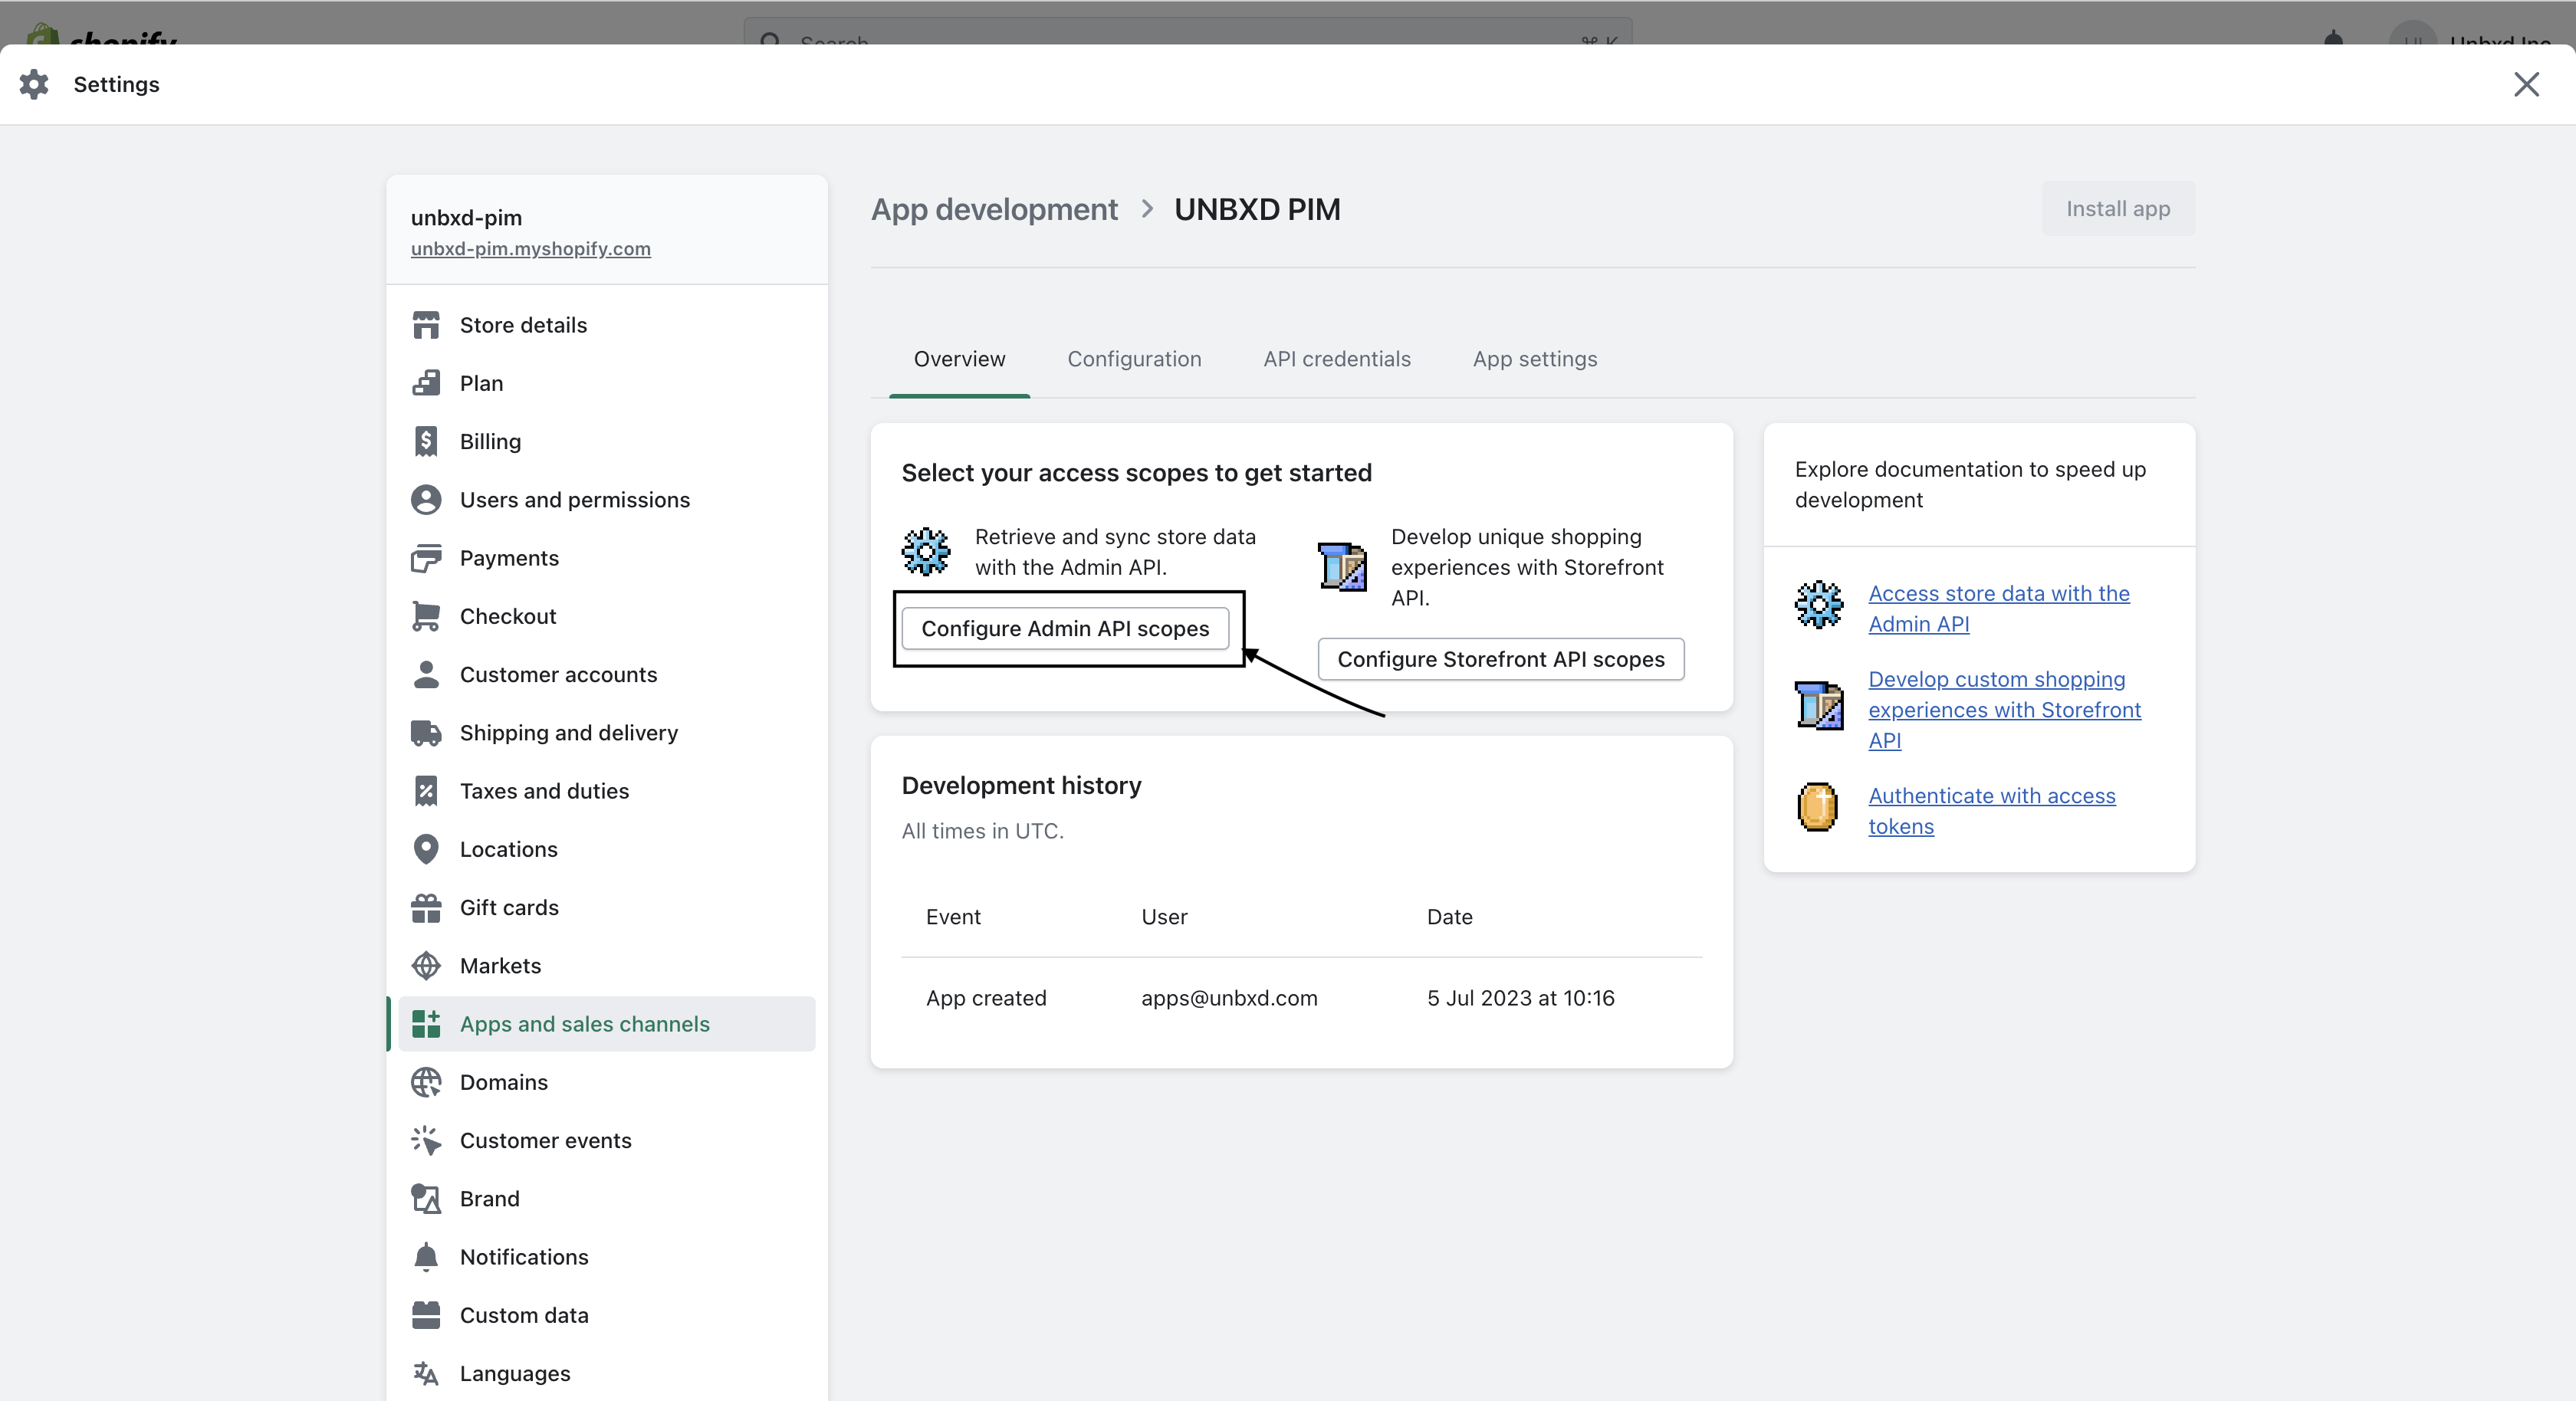This screenshot has width=2576, height=1401.
Task: Click the Notifications bell icon in sidebar
Action: pyautogui.click(x=426, y=1257)
